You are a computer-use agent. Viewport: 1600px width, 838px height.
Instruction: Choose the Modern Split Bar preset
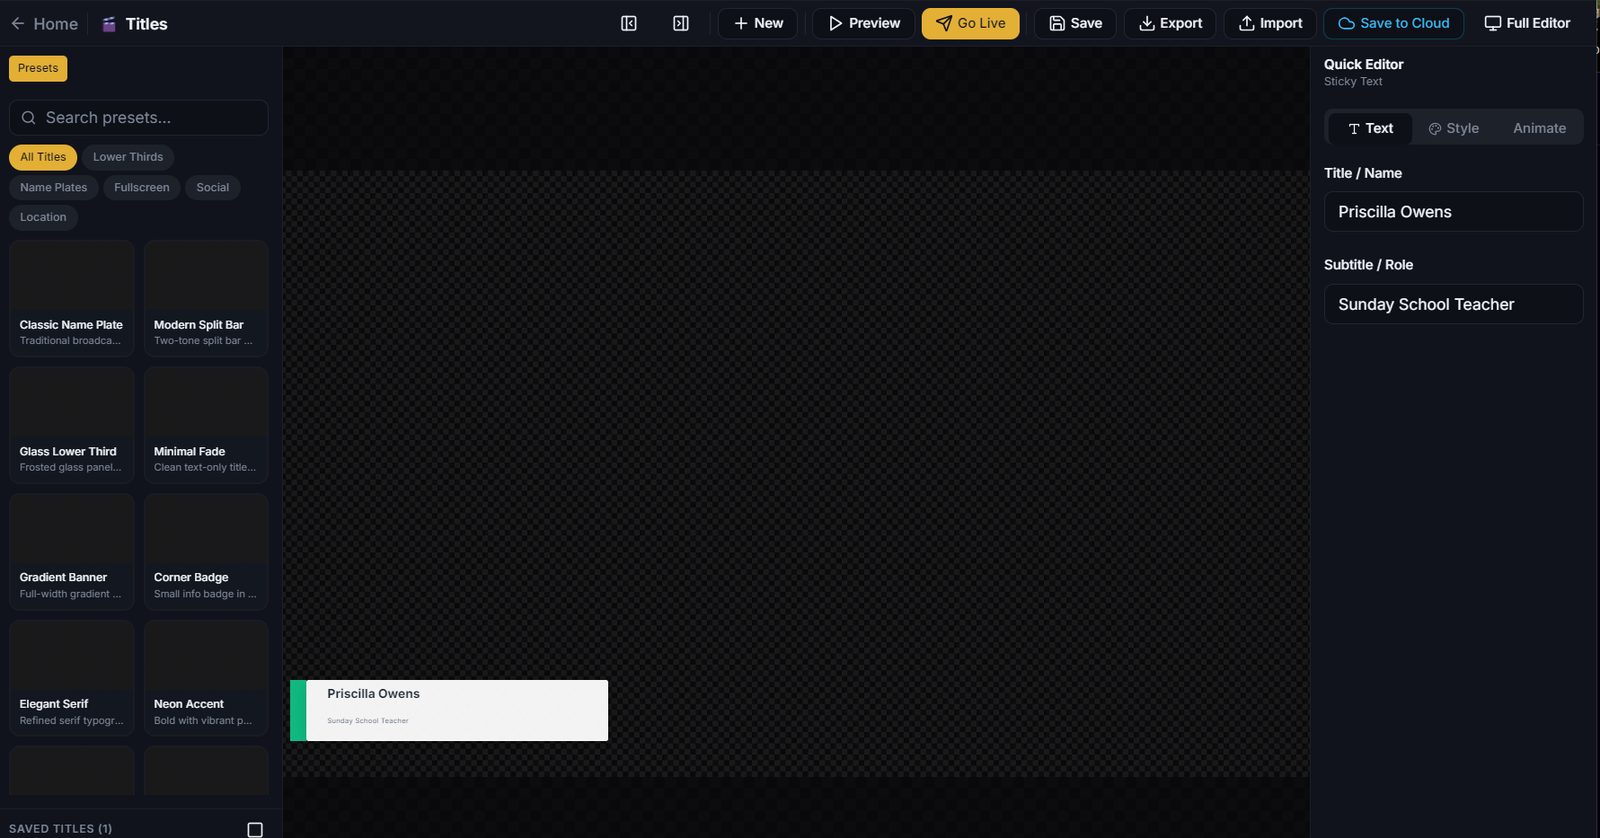click(206, 298)
